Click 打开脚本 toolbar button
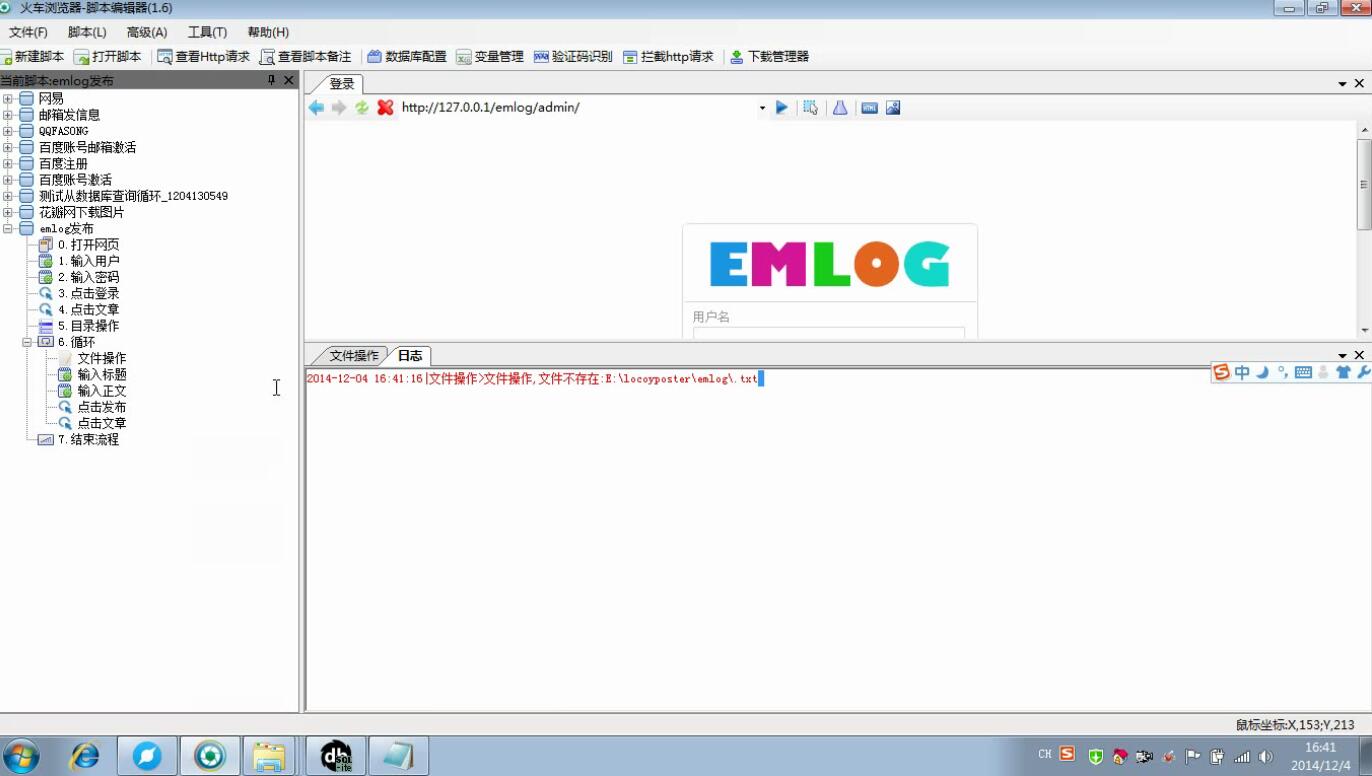The height and width of the screenshot is (776, 1372). coord(107,57)
